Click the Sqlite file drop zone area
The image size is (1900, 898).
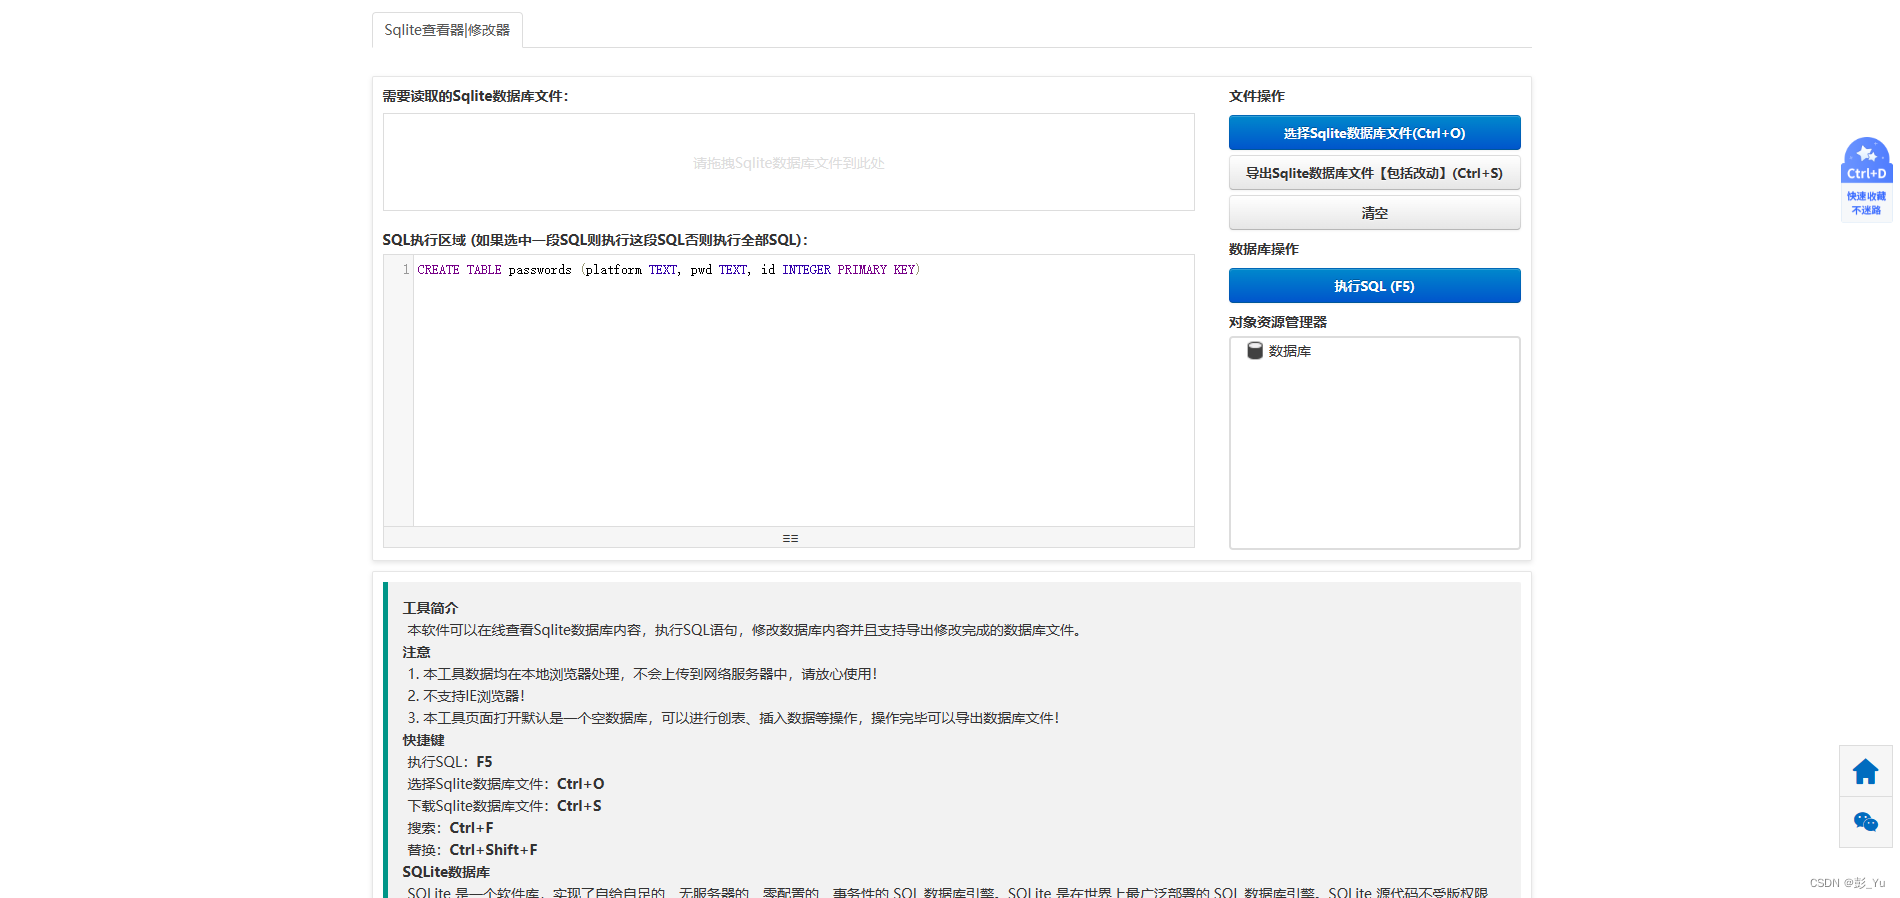788,162
